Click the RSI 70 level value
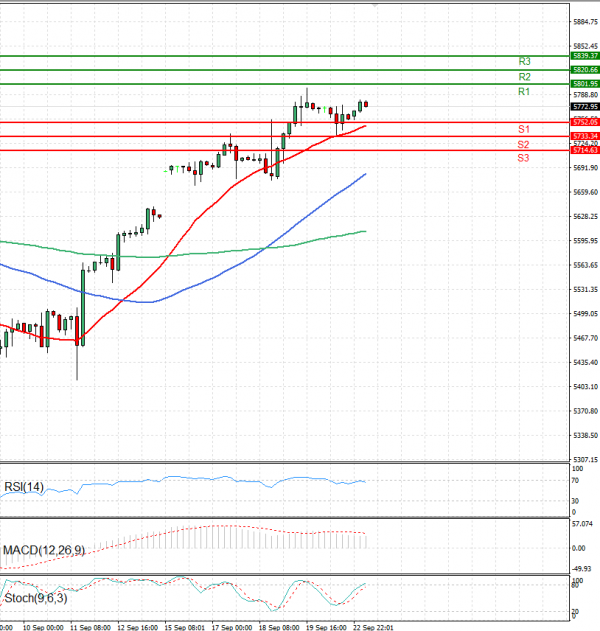The height and width of the screenshot is (631, 600). 575,480
